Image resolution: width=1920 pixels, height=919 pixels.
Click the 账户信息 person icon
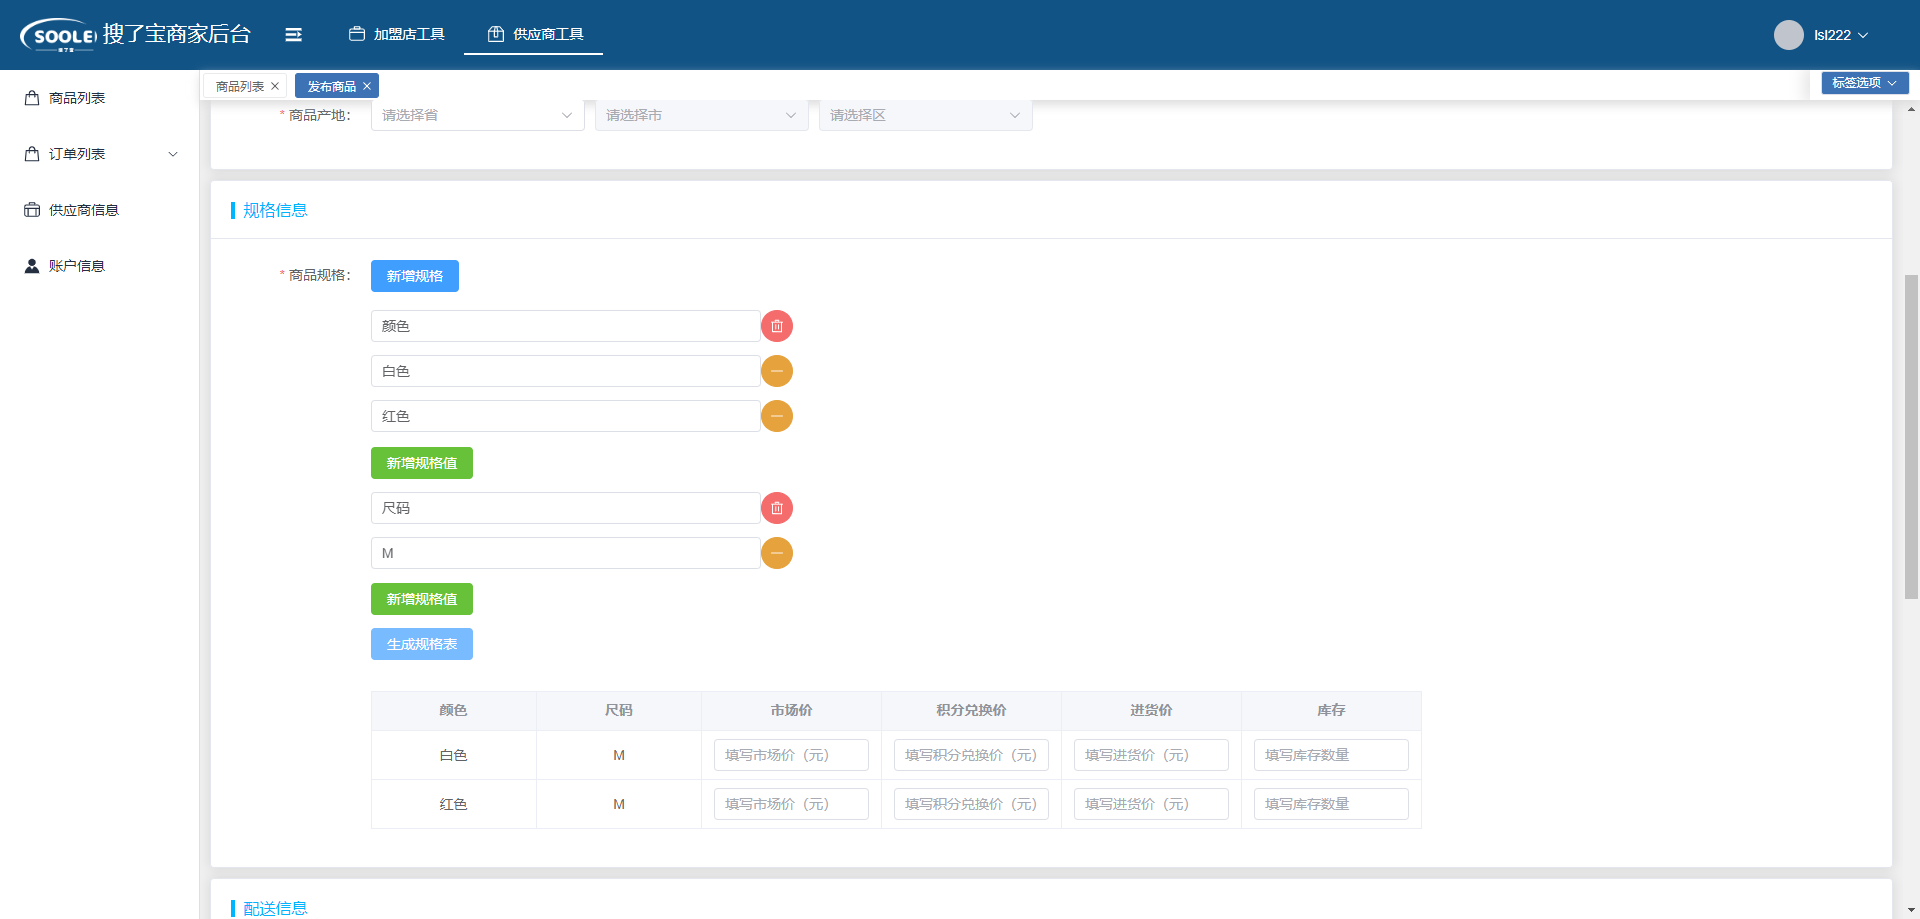tap(32, 266)
